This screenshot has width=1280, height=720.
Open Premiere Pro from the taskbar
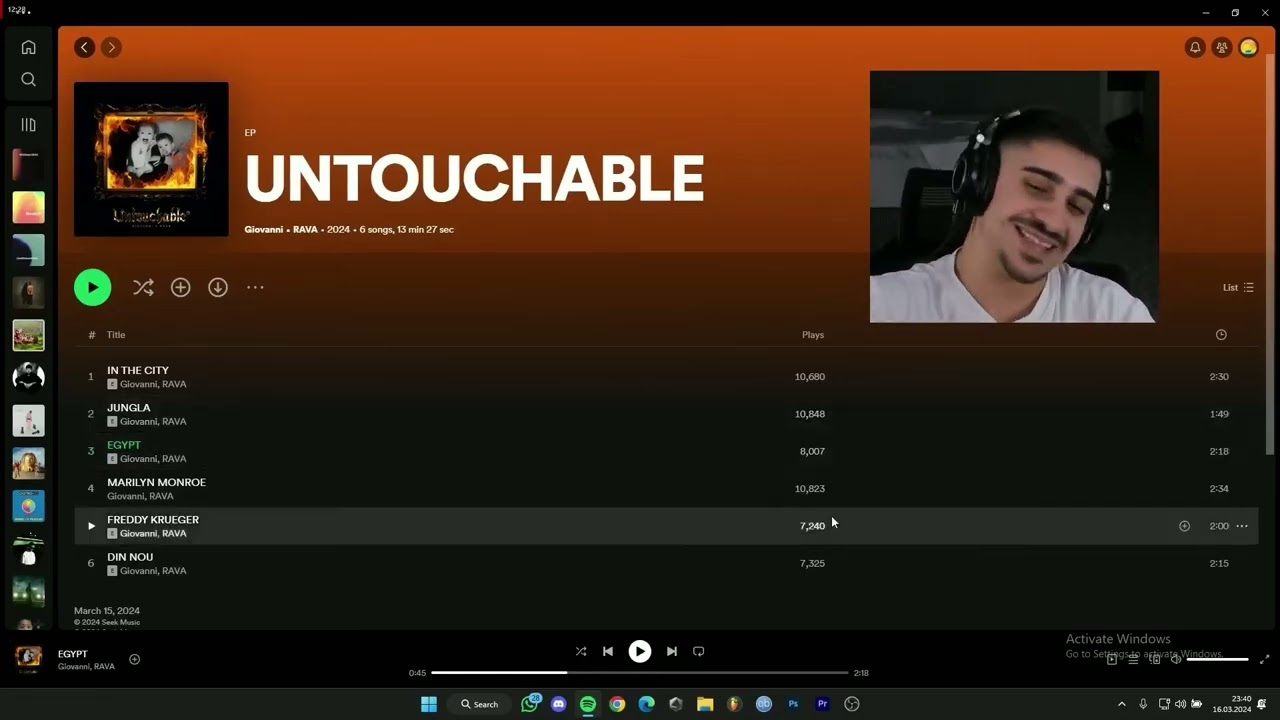822,704
